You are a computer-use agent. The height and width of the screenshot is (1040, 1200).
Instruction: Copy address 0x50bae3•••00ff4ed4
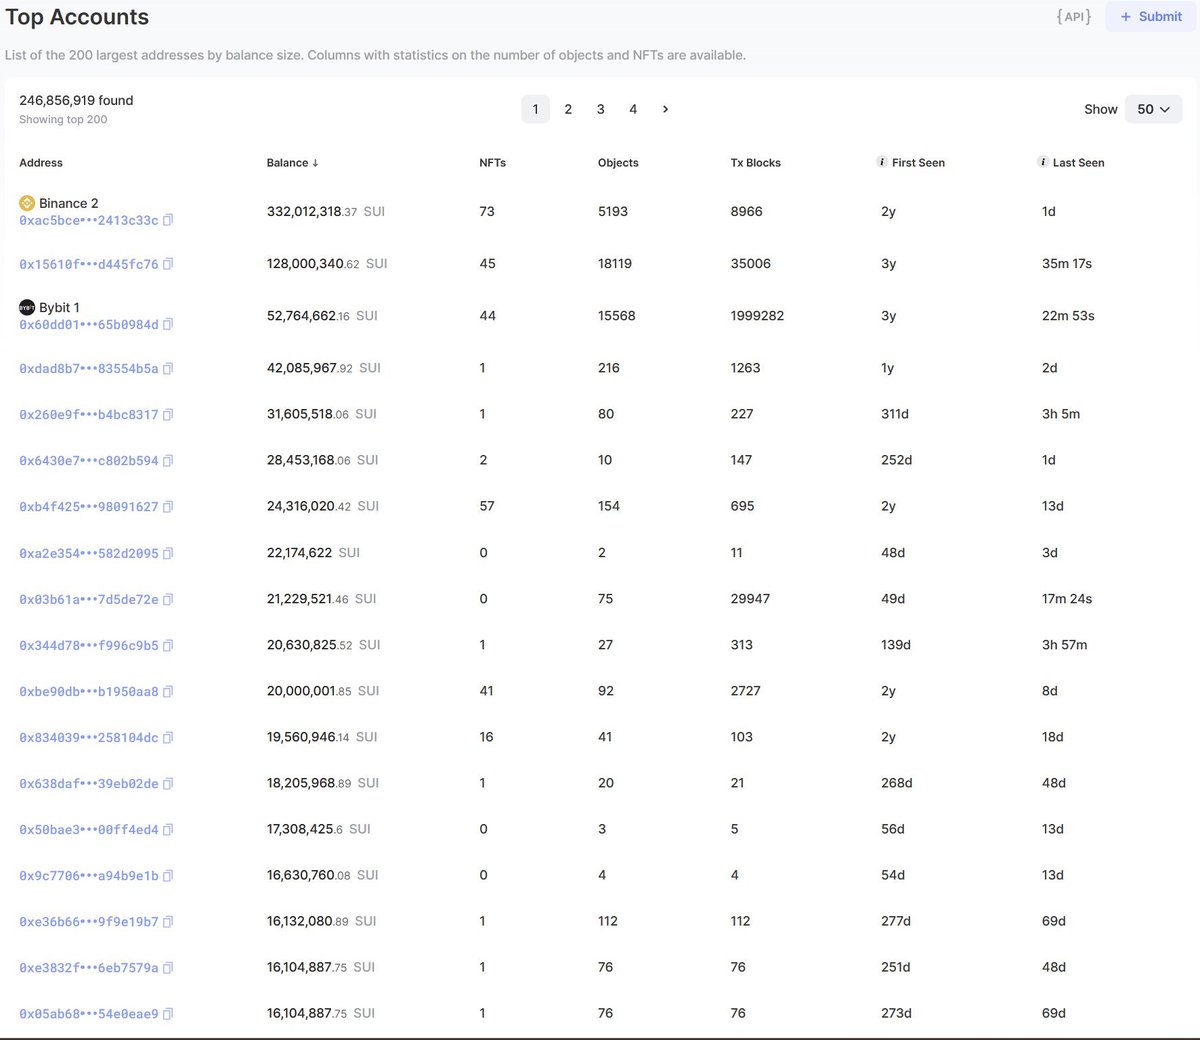pos(168,829)
